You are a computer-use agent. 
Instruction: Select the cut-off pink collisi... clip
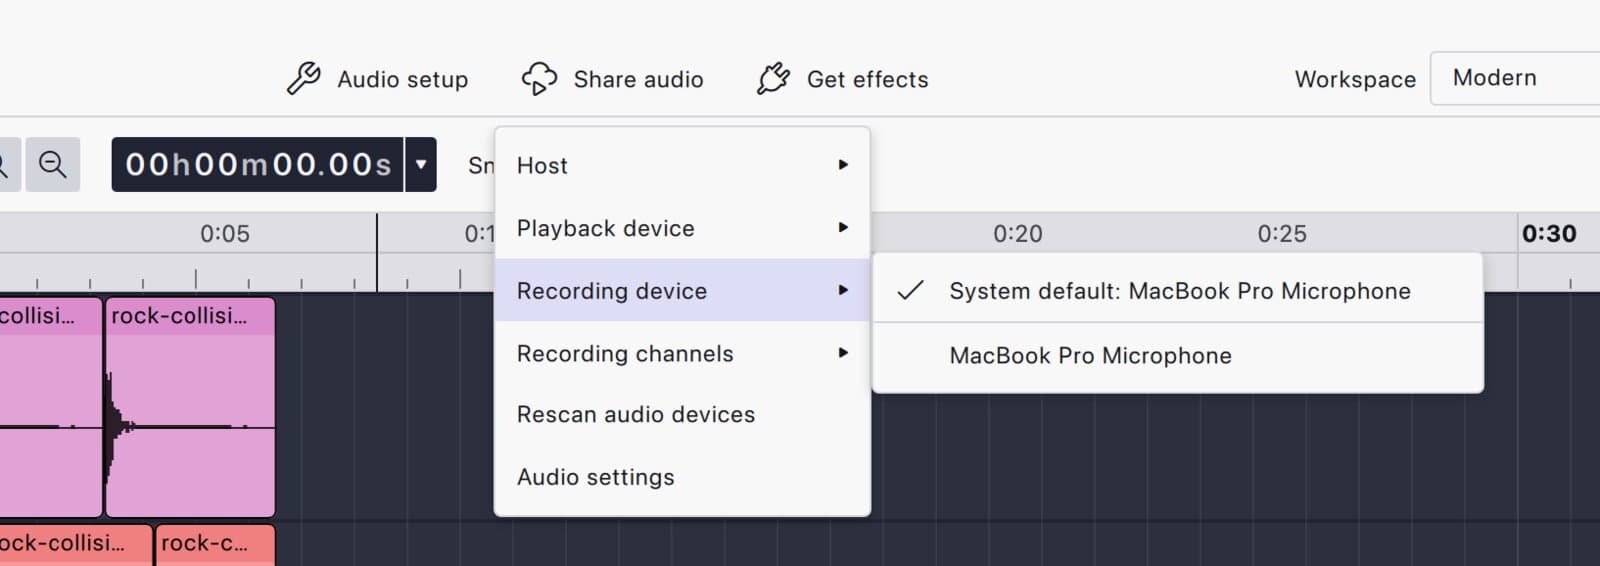(51, 407)
